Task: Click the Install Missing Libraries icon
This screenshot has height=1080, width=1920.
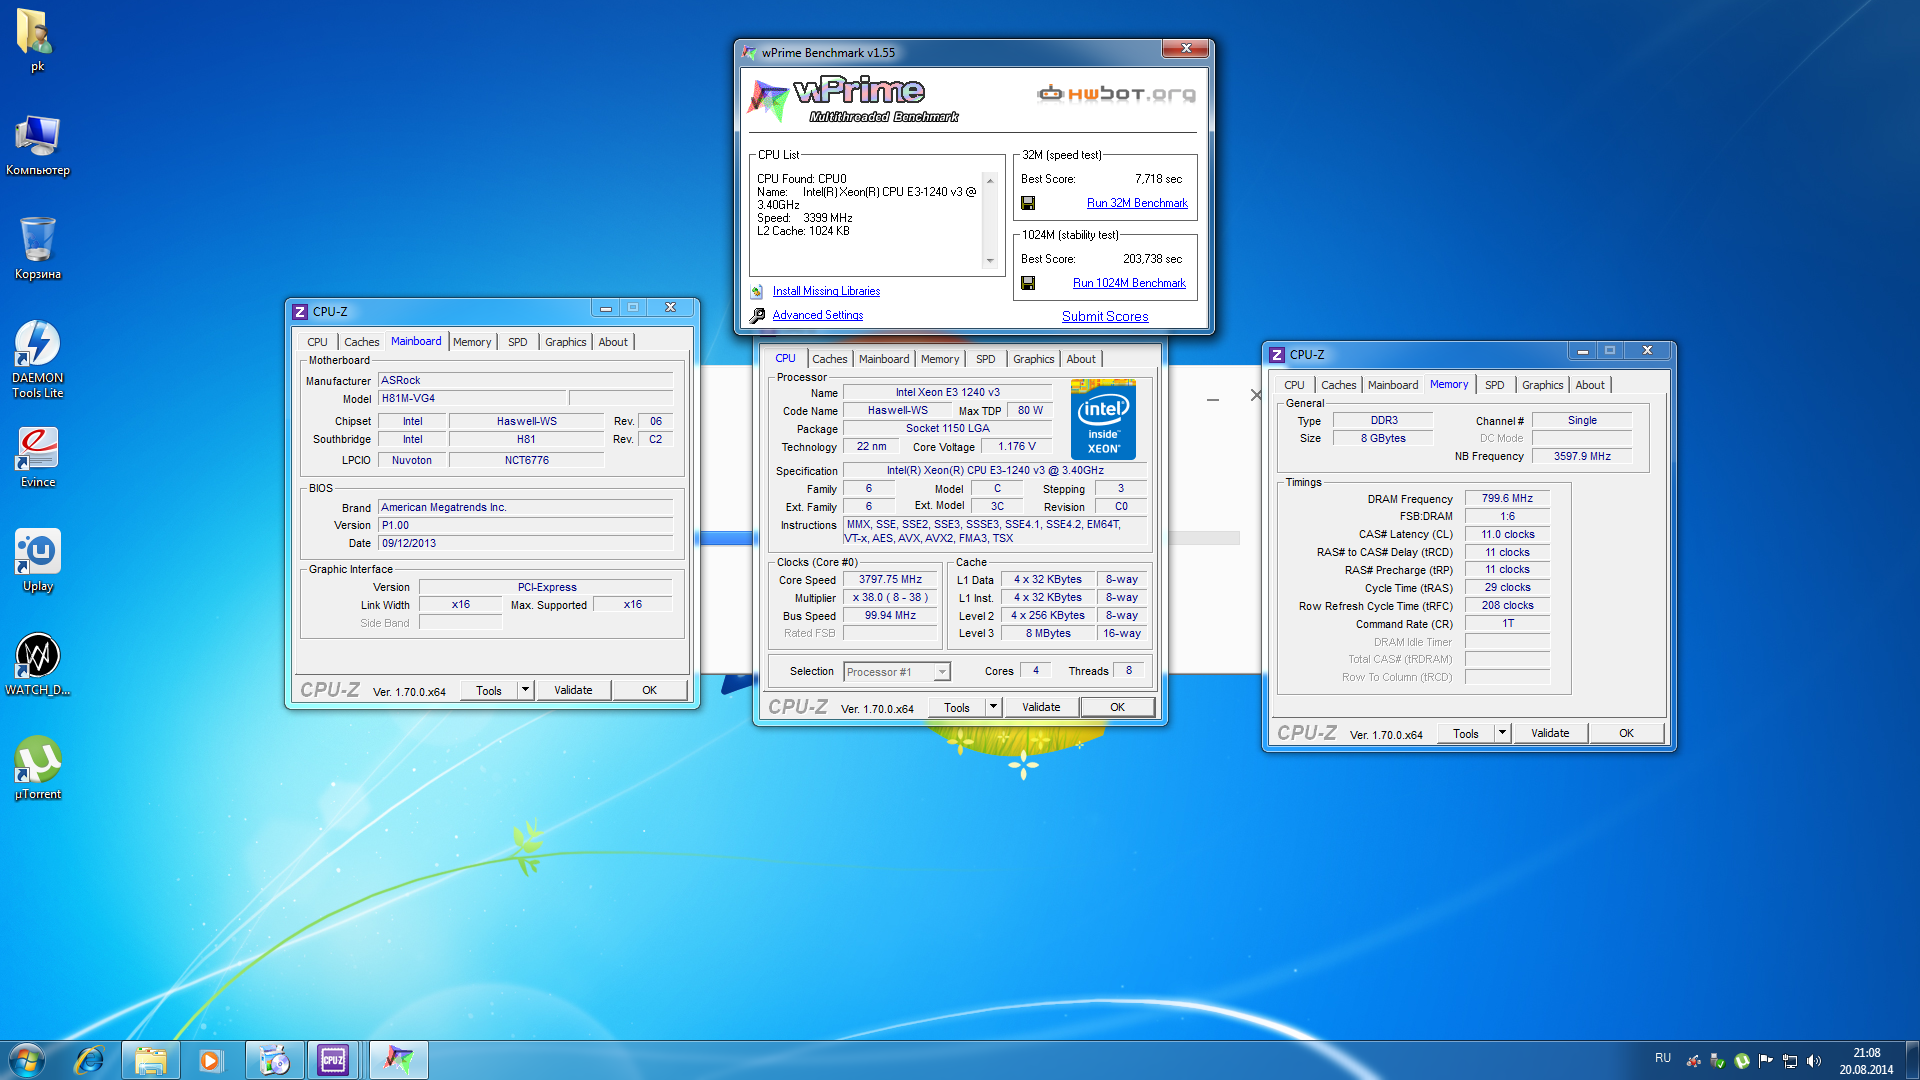Action: (757, 291)
